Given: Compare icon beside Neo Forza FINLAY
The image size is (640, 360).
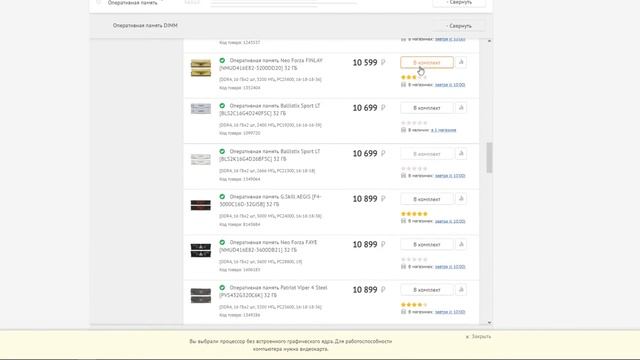Looking at the screenshot, I should 461,62.
